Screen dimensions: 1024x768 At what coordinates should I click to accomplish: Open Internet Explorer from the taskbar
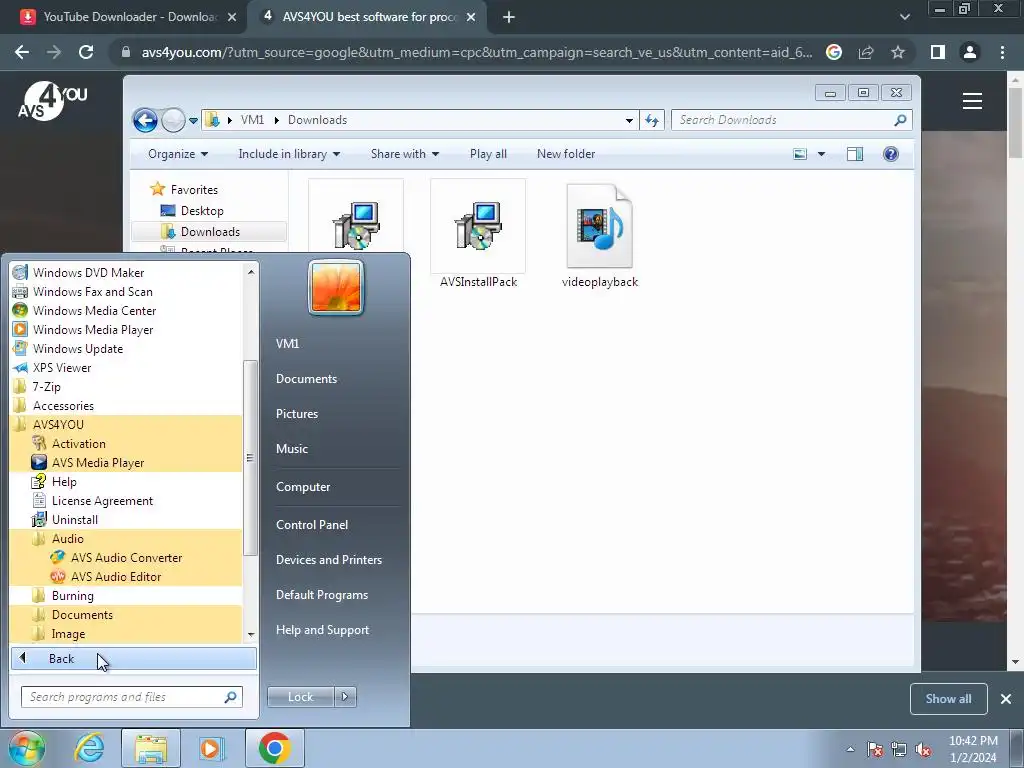89,748
